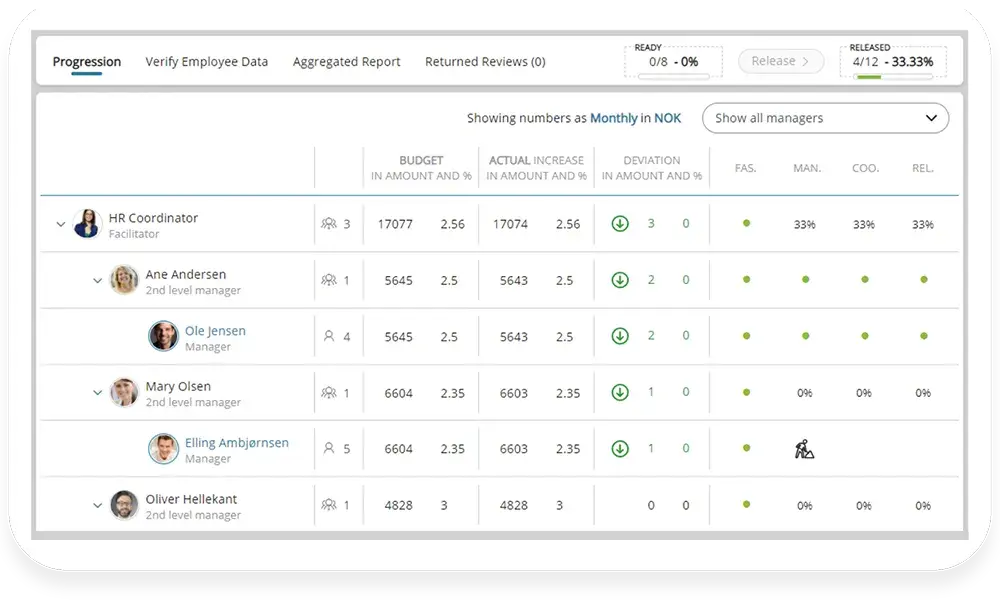Collapse the Oliver Hellekant row
Screen dimensions: 1000x600
pos(98,506)
